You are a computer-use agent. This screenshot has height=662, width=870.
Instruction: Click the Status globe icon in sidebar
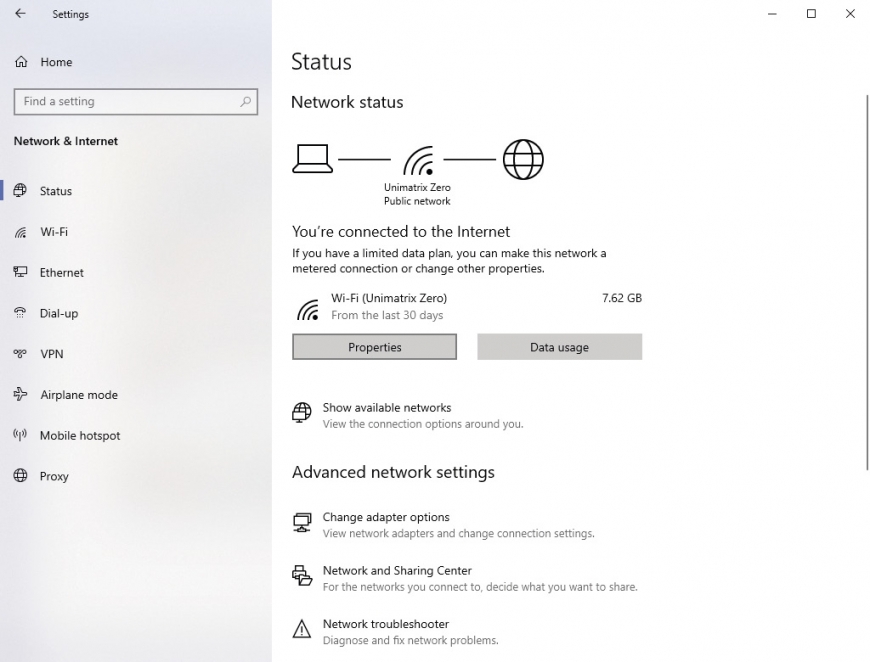click(x=20, y=190)
